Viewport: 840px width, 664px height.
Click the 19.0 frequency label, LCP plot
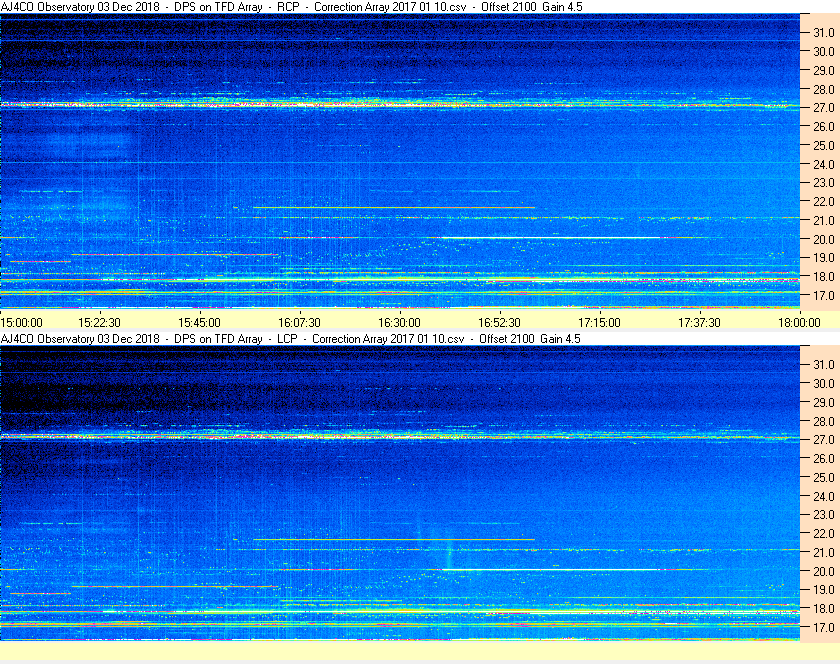click(x=824, y=590)
